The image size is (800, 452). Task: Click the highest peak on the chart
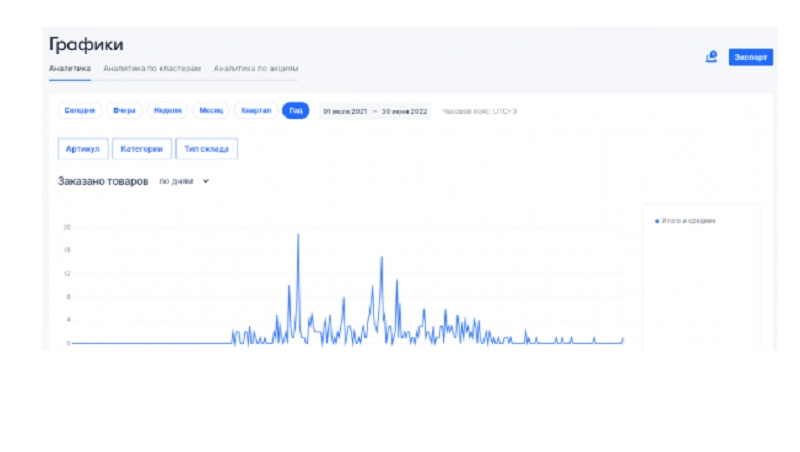(298, 236)
